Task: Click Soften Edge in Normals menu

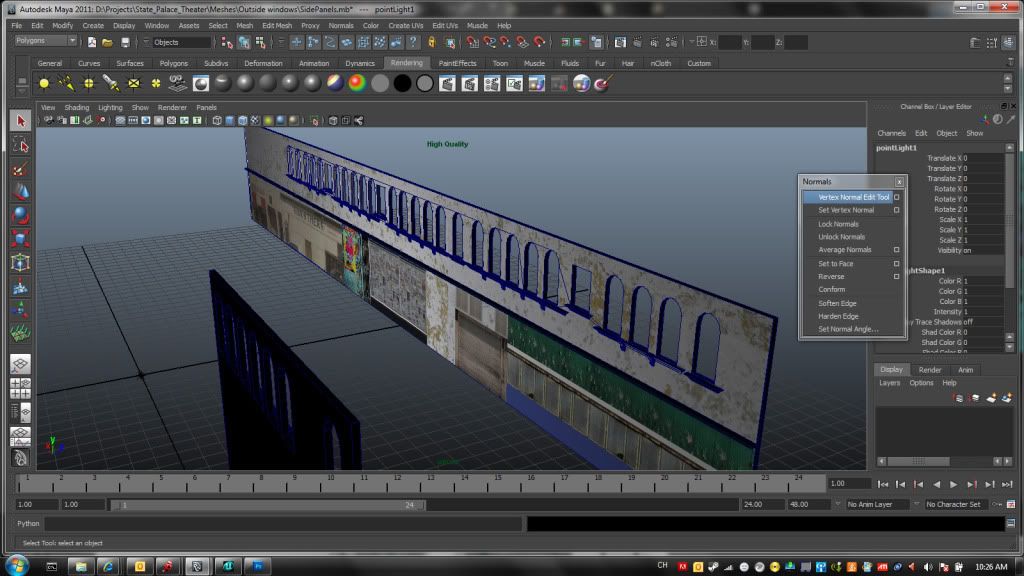Action: coord(837,303)
